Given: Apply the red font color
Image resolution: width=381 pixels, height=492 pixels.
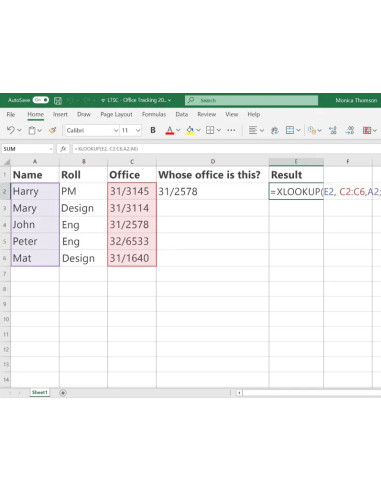Looking at the screenshot, I should point(170,130).
